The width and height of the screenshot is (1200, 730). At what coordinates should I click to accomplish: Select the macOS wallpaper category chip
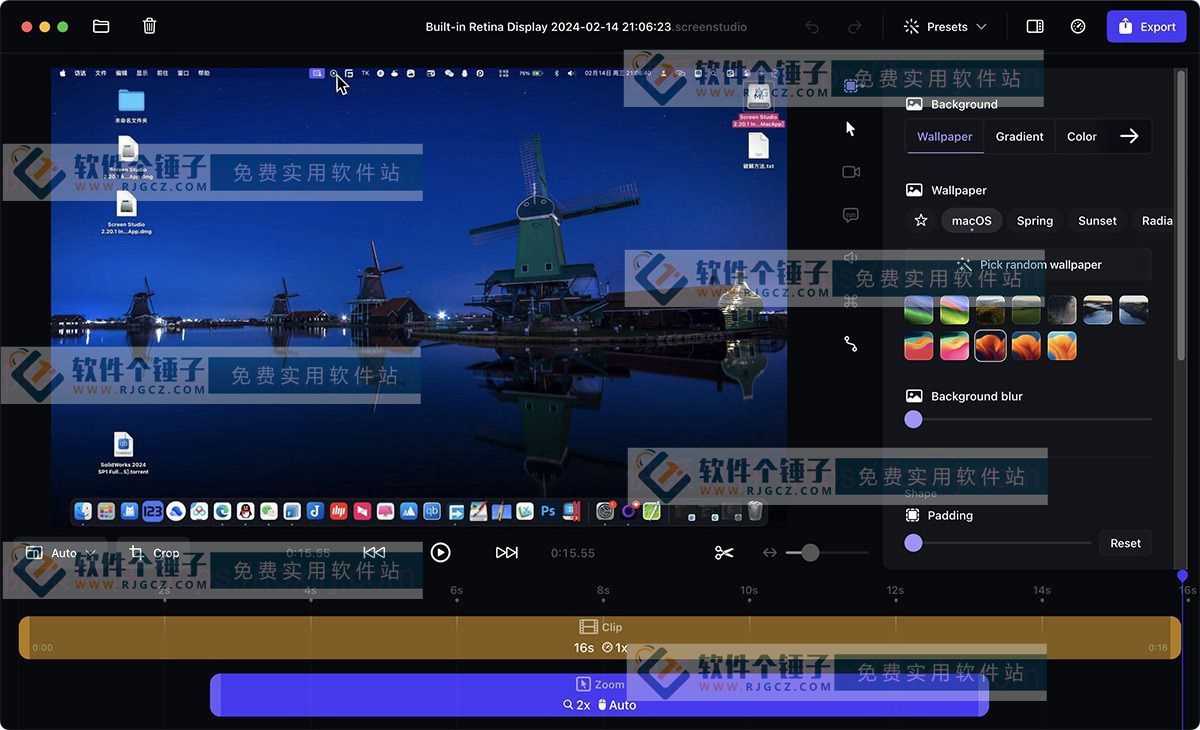[971, 221]
